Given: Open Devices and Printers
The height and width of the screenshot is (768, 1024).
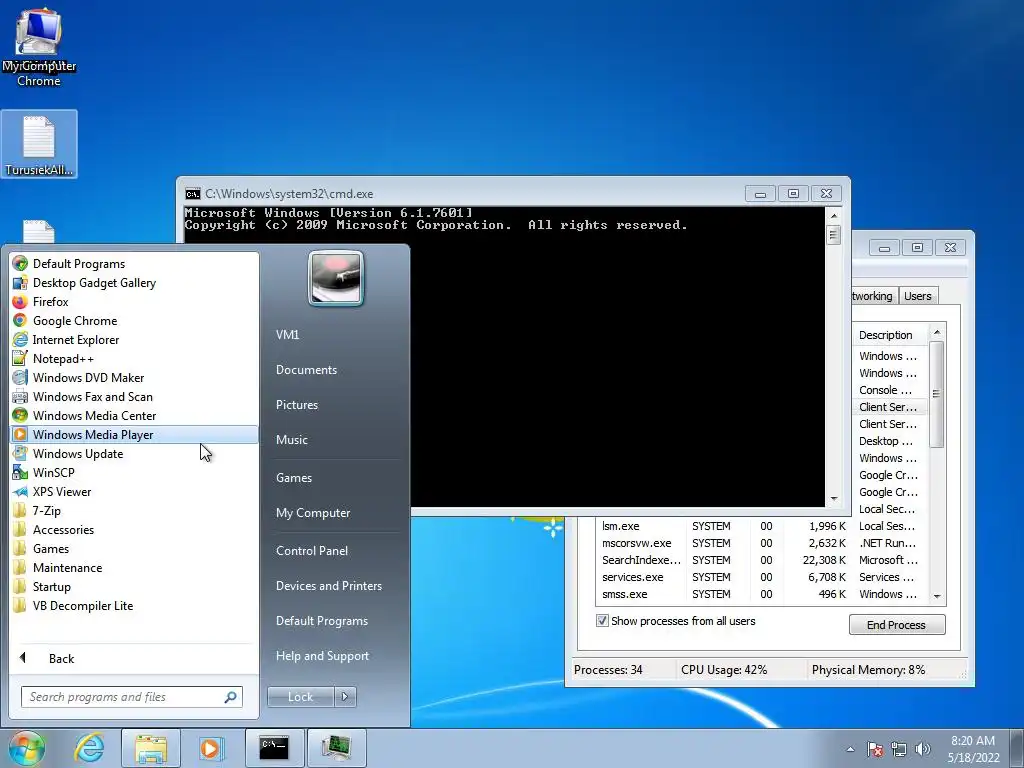Looking at the screenshot, I should coord(328,586).
